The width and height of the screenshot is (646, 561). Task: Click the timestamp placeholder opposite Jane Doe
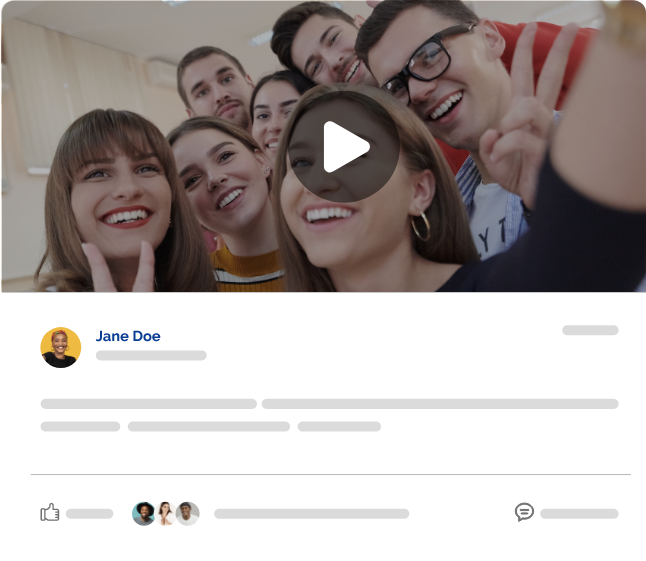pyautogui.click(x=590, y=330)
